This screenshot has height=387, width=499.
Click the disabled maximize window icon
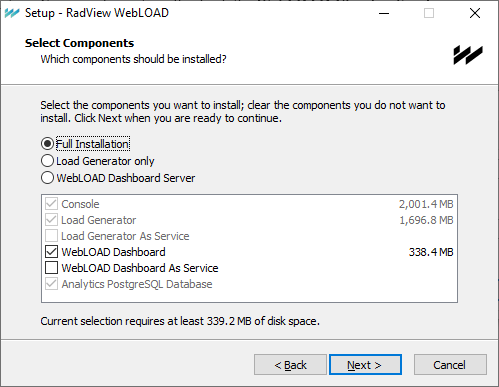click(429, 13)
